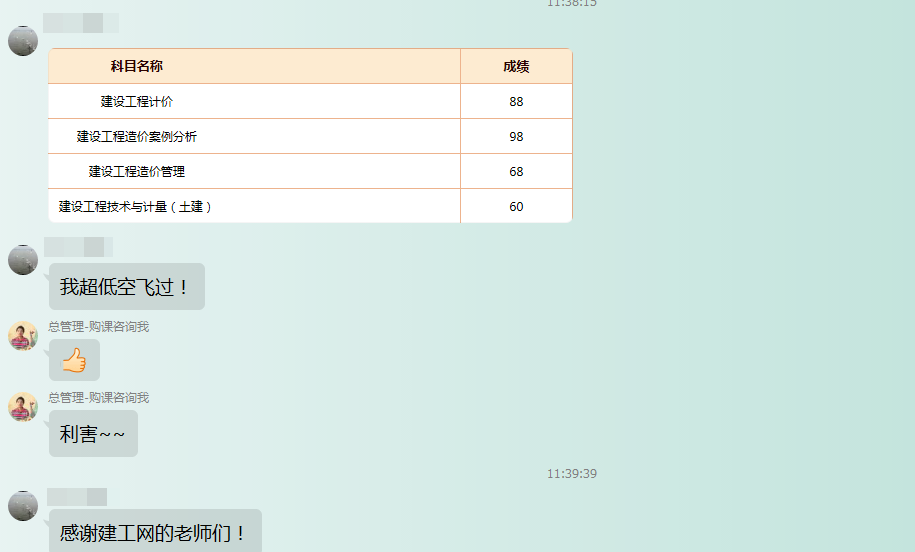Viewport: 915px width, 552px height.
Task: Click the score 60 cell
Action: (x=516, y=207)
